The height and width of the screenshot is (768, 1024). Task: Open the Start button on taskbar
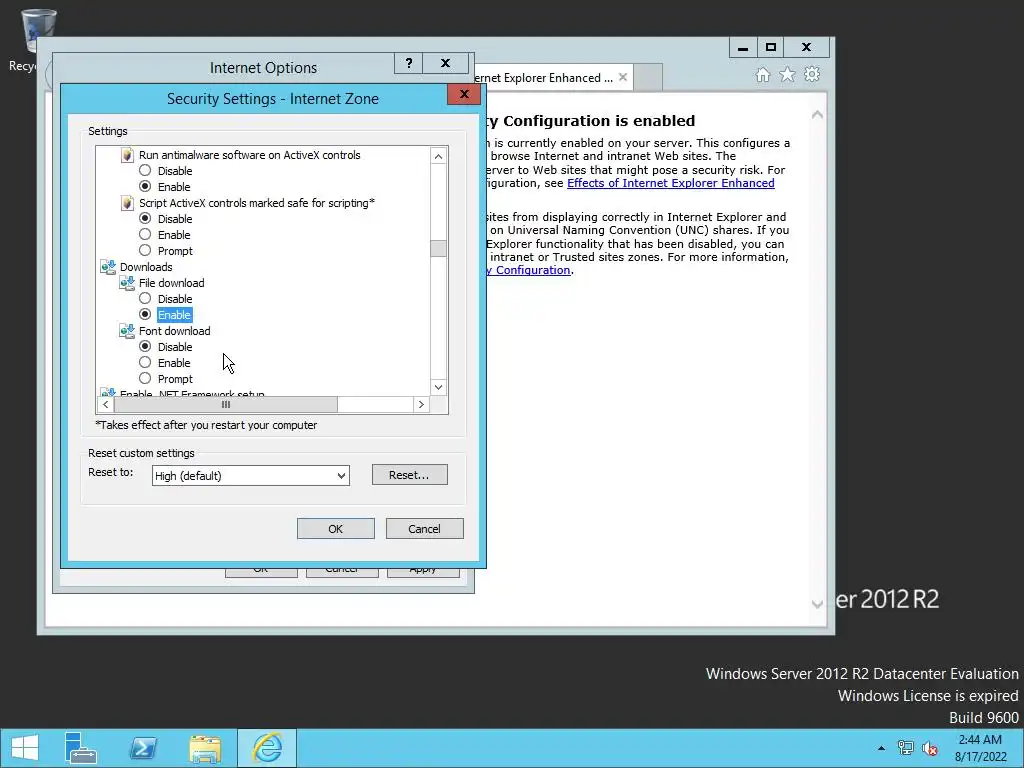(25, 748)
